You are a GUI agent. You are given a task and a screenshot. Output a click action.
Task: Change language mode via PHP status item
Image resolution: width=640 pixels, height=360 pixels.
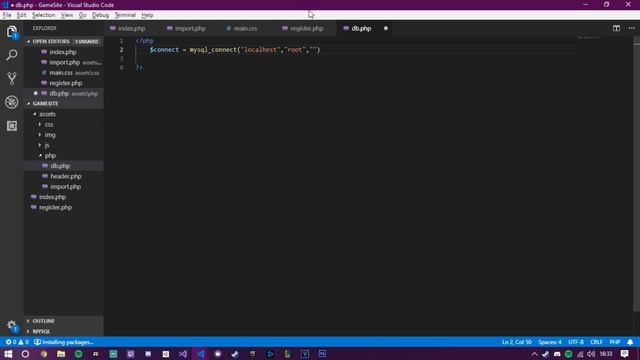click(615, 342)
